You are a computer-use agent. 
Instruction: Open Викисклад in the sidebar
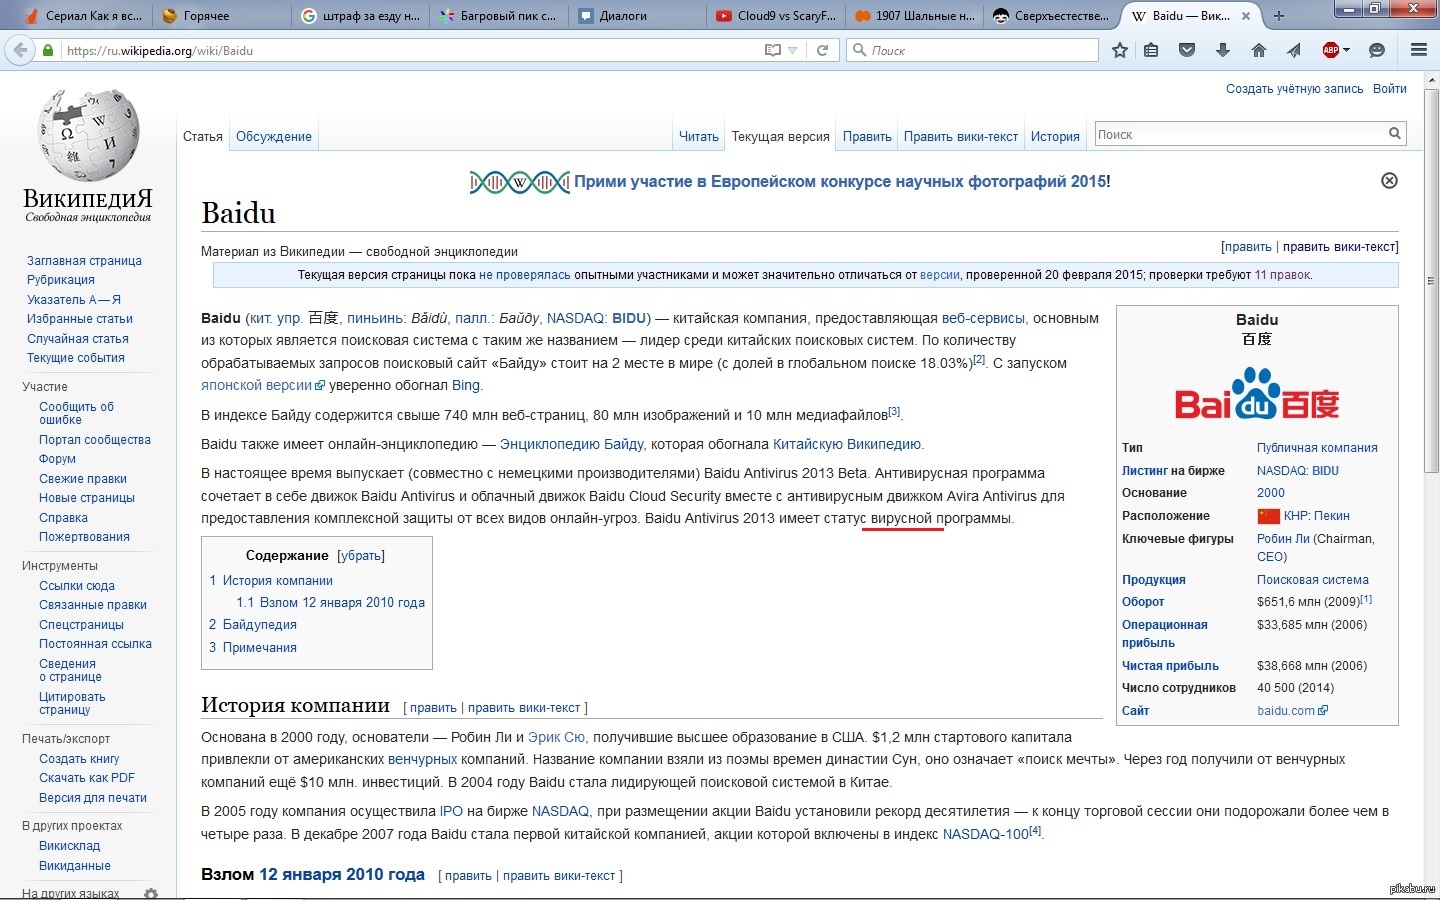[69, 846]
